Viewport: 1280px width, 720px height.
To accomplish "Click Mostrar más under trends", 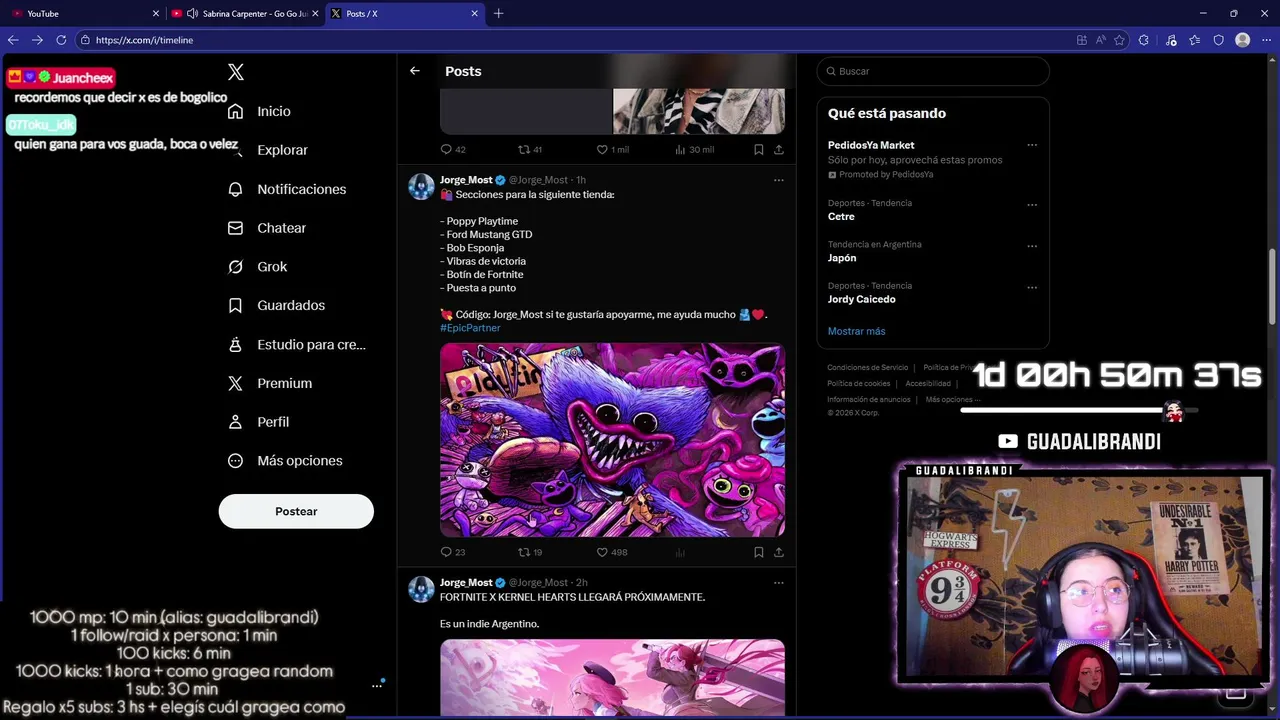I will (x=856, y=331).
